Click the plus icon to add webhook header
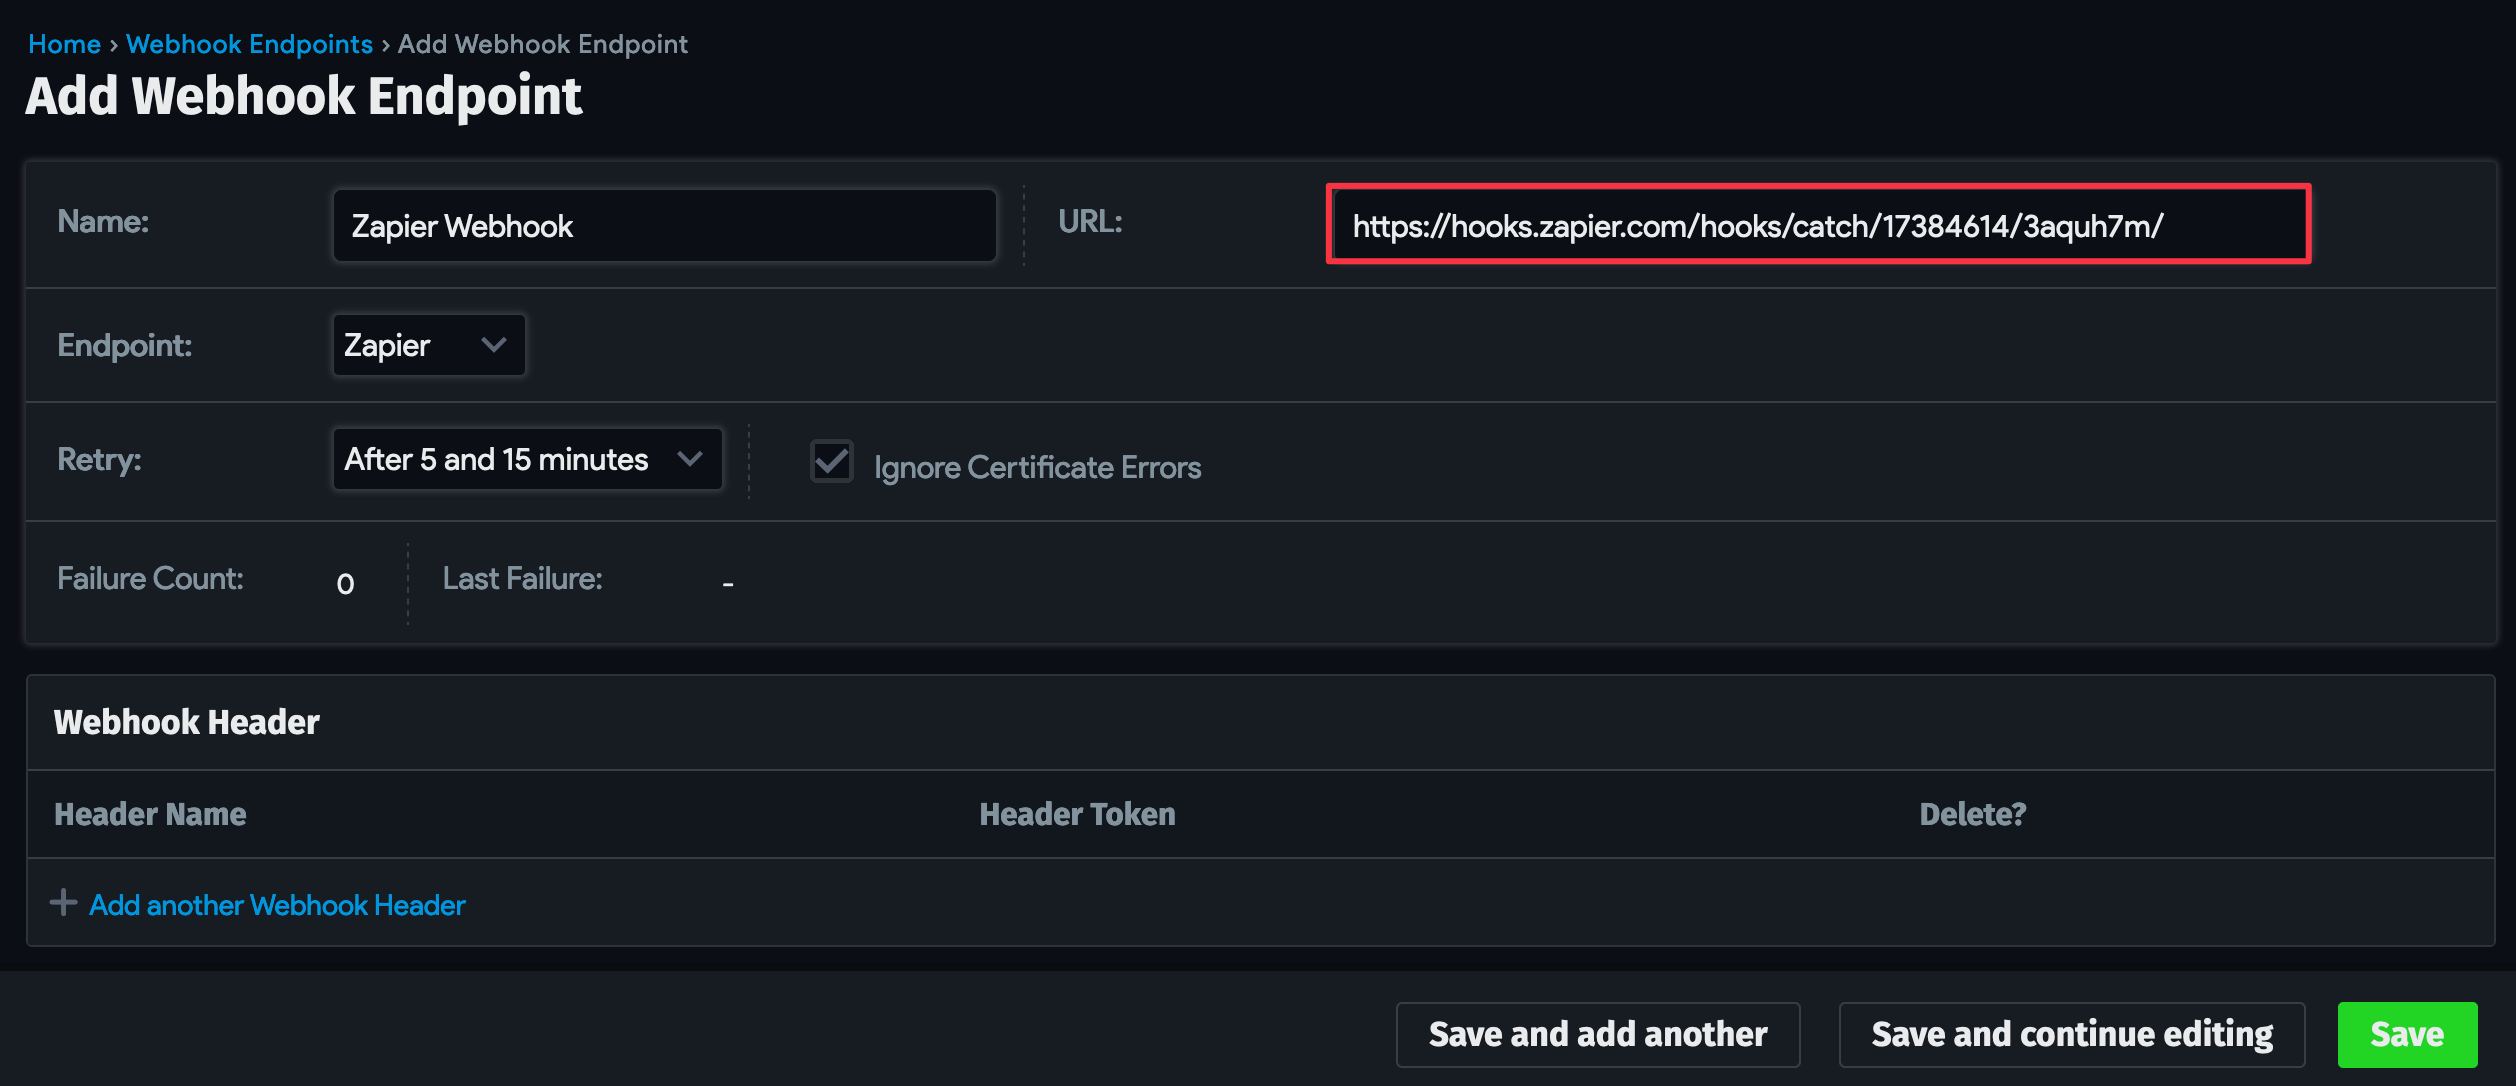The width and height of the screenshot is (2516, 1086). tap(62, 903)
